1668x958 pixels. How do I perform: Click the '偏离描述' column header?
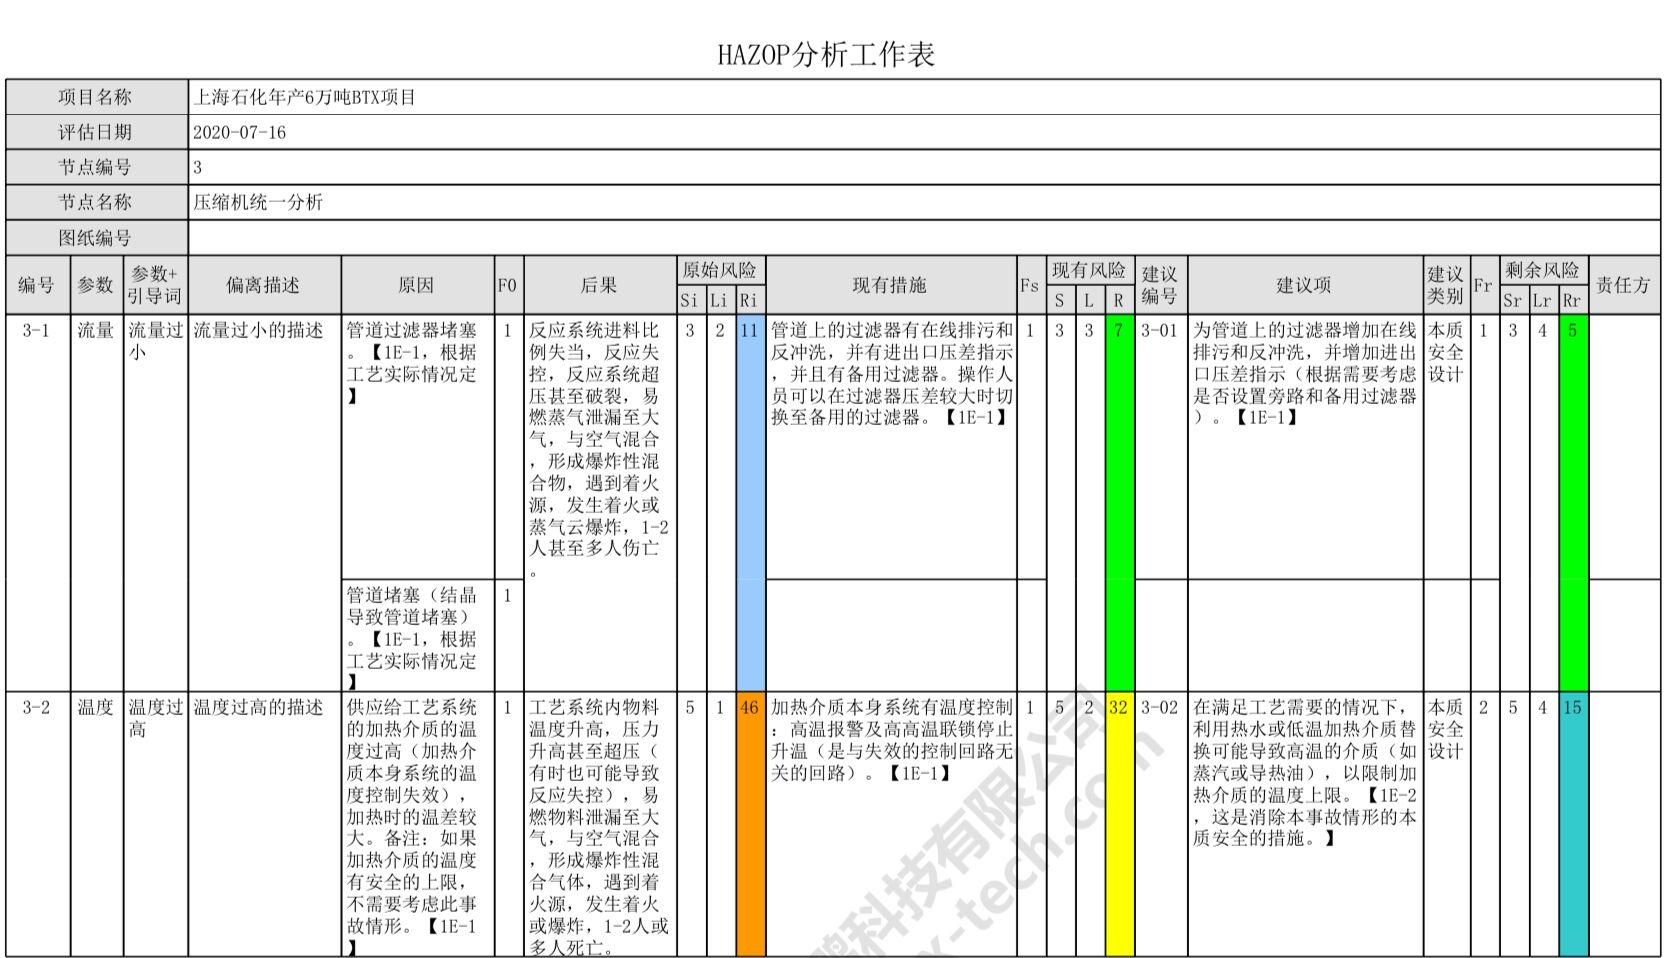264,285
